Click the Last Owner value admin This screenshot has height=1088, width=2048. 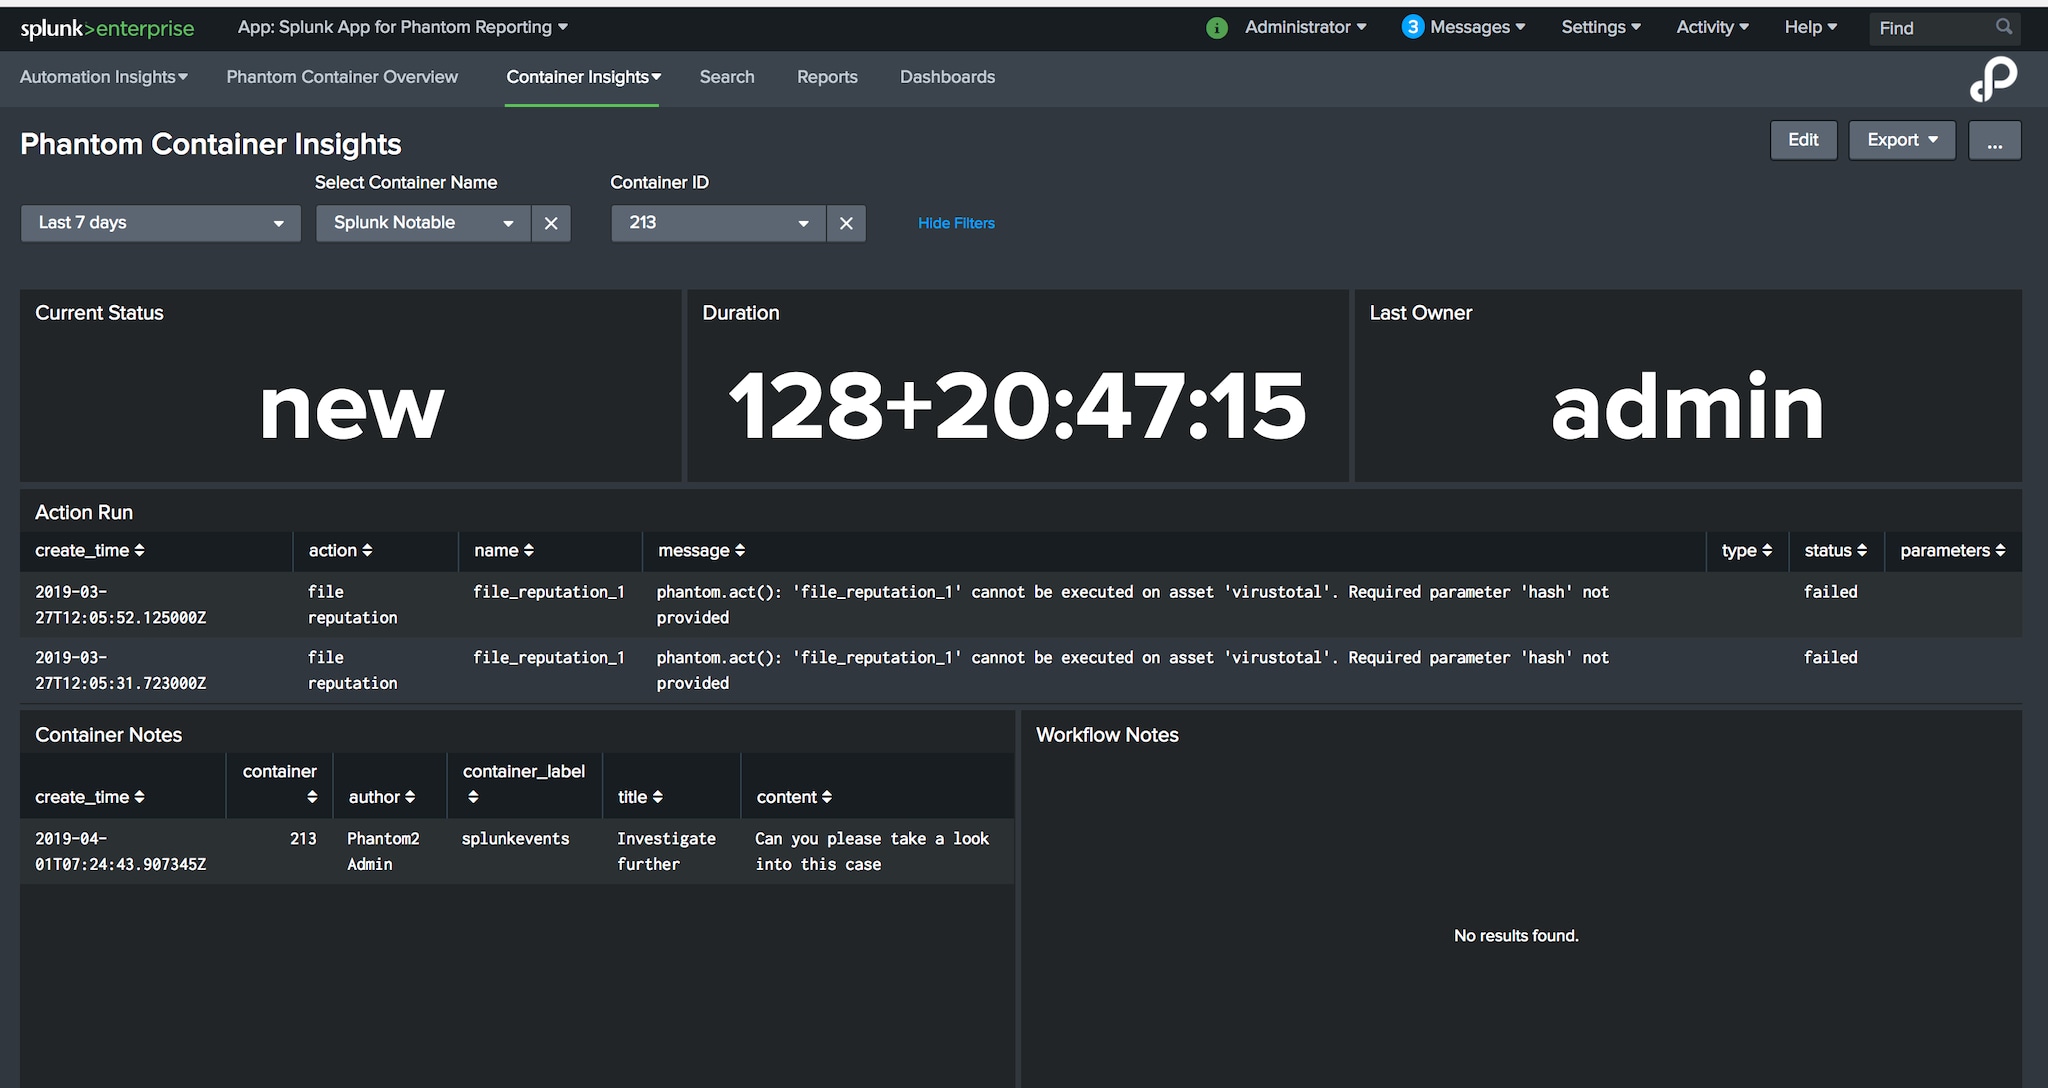point(1688,406)
